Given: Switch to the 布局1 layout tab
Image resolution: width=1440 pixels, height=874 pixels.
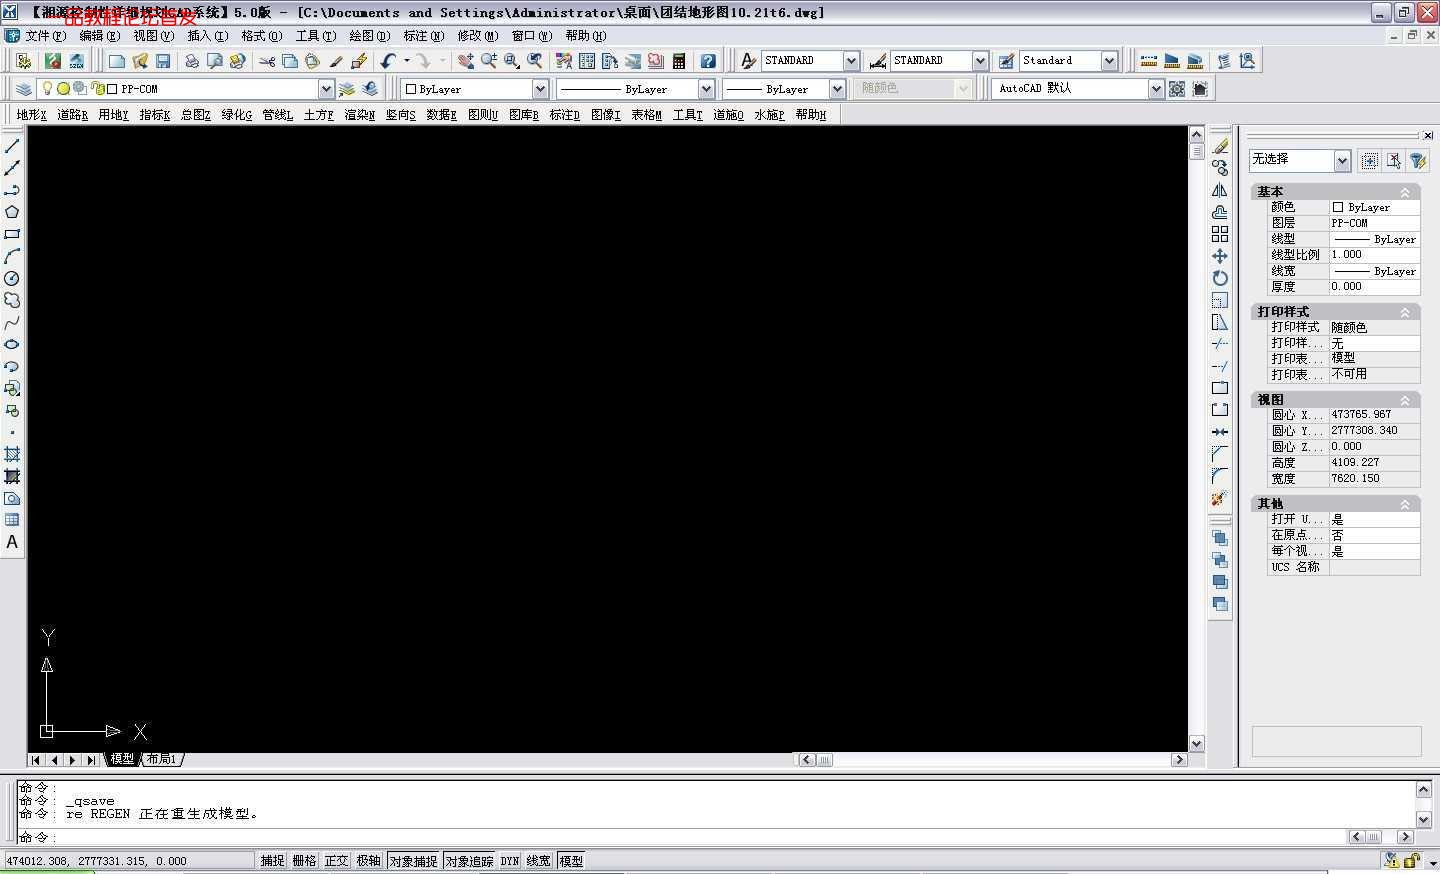Looking at the screenshot, I should pos(161,760).
